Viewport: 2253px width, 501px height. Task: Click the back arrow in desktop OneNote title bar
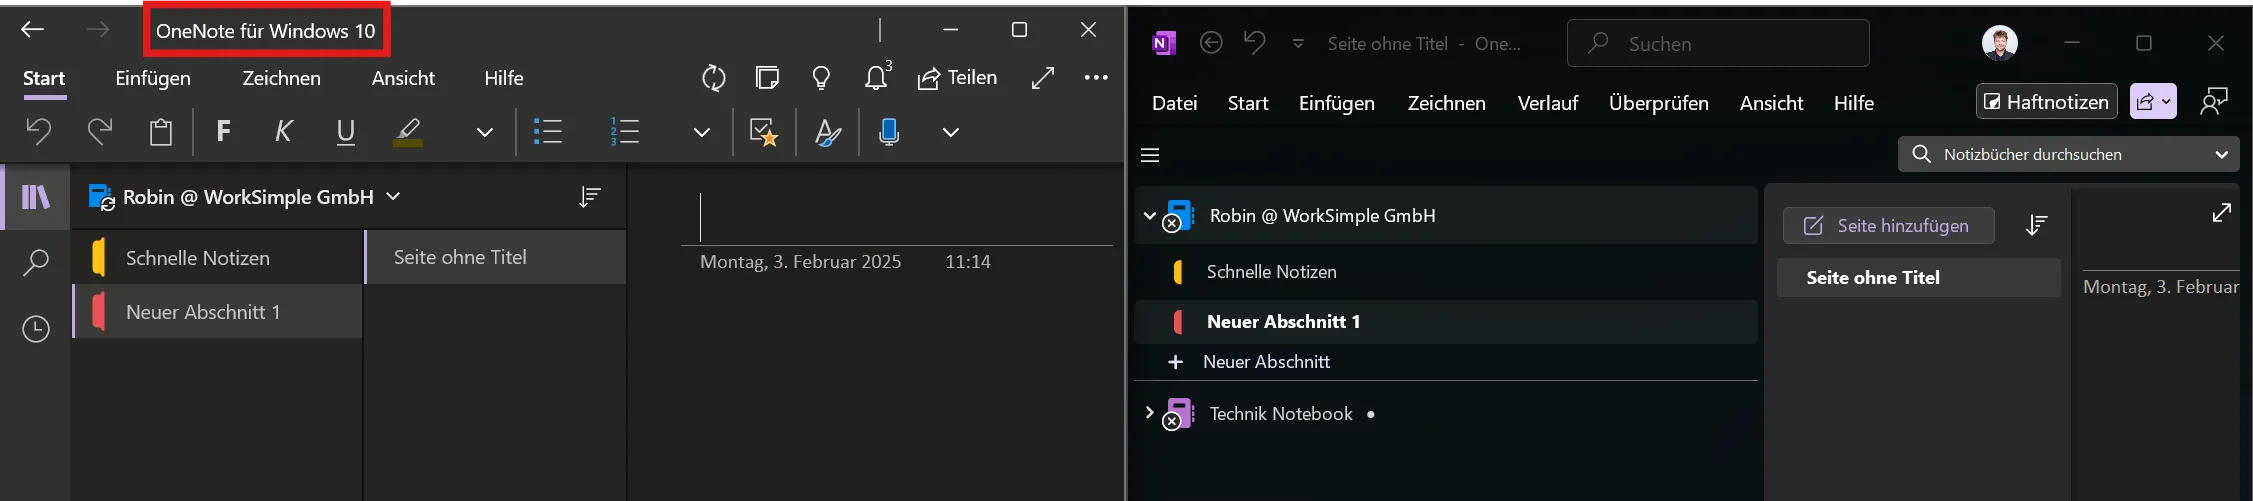pos(1211,43)
